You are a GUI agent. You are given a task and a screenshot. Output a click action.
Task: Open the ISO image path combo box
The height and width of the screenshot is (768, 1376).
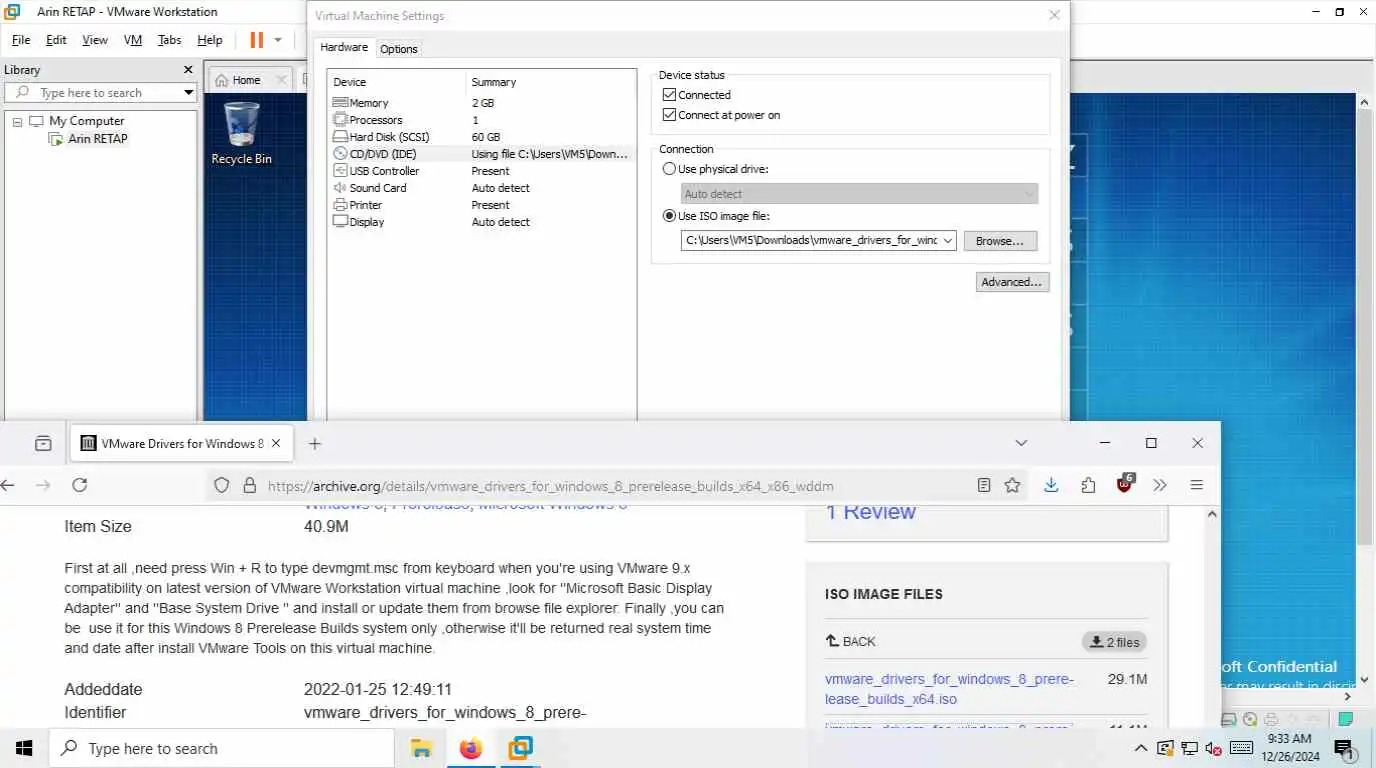[818, 241]
